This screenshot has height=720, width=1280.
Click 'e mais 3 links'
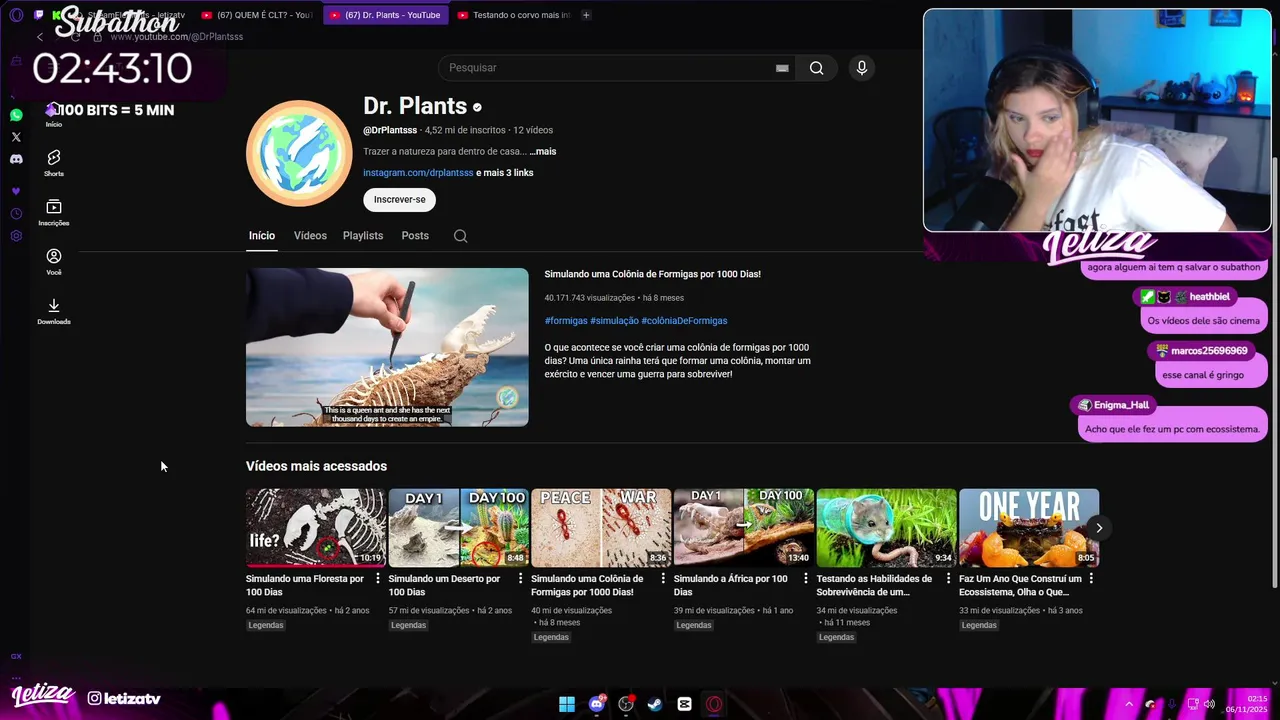(505, 173)
